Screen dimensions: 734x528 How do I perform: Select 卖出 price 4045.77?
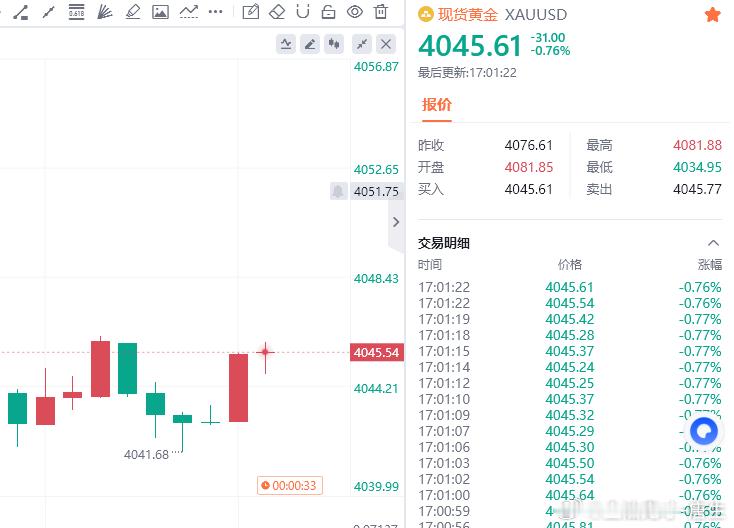pyautogui.click(x=697, y=189)
